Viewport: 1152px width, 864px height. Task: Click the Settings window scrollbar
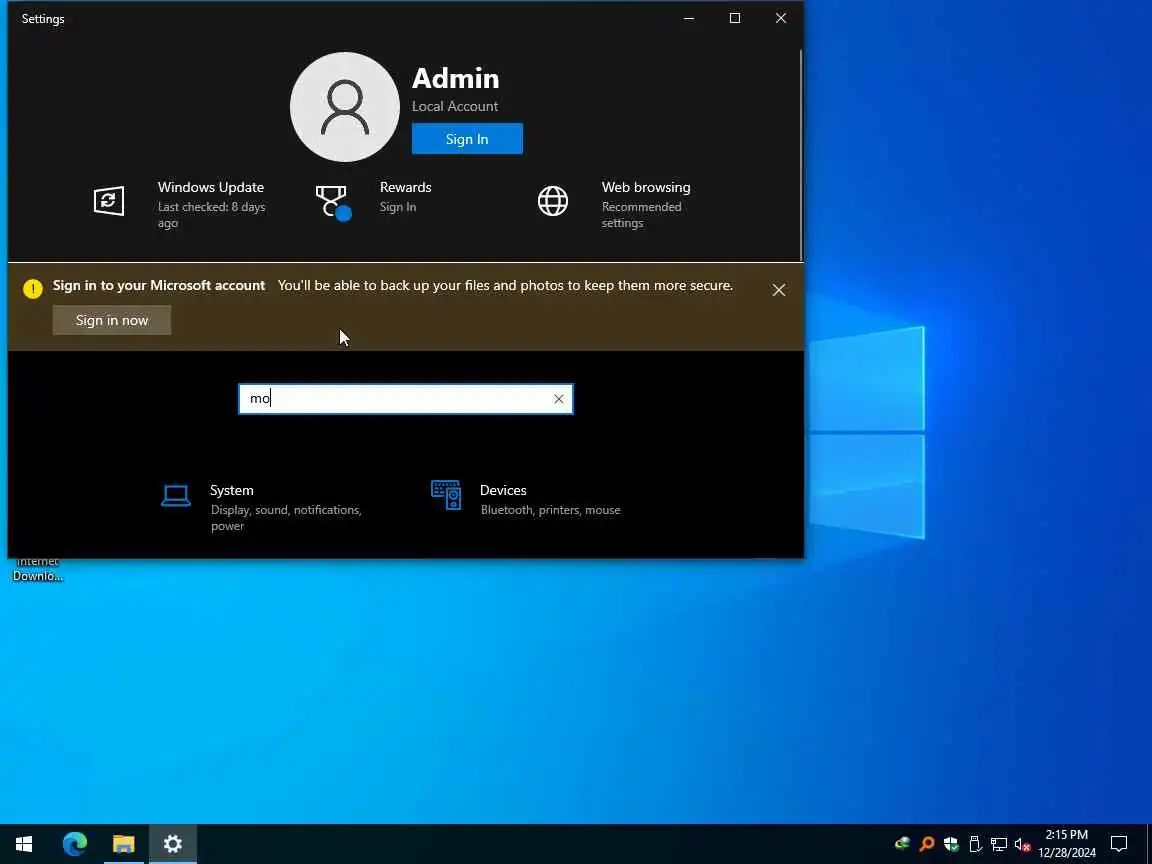tap(801, 154)
